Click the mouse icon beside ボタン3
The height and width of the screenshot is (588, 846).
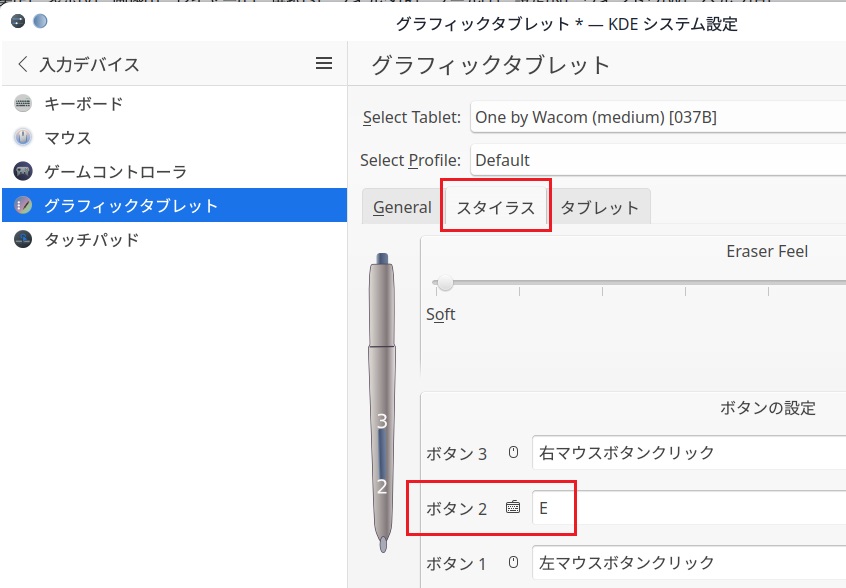click(514, 453)
